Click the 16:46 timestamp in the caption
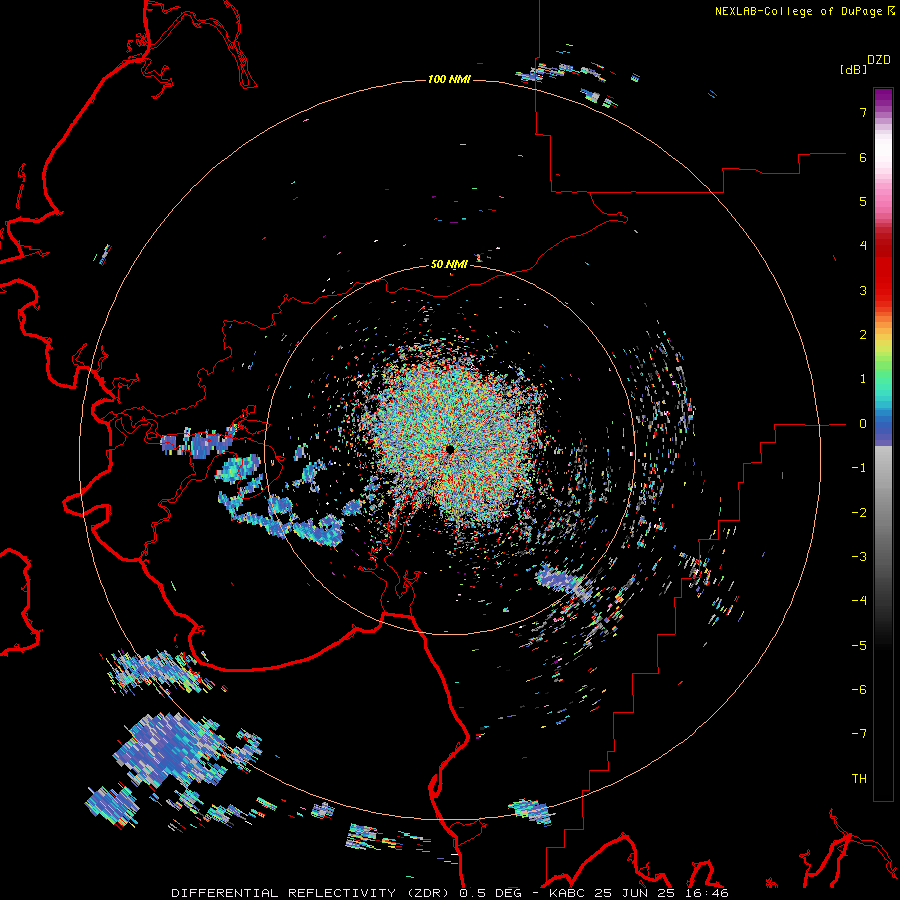The width and height of the screenshot is (900, 900). coord(706,893)
